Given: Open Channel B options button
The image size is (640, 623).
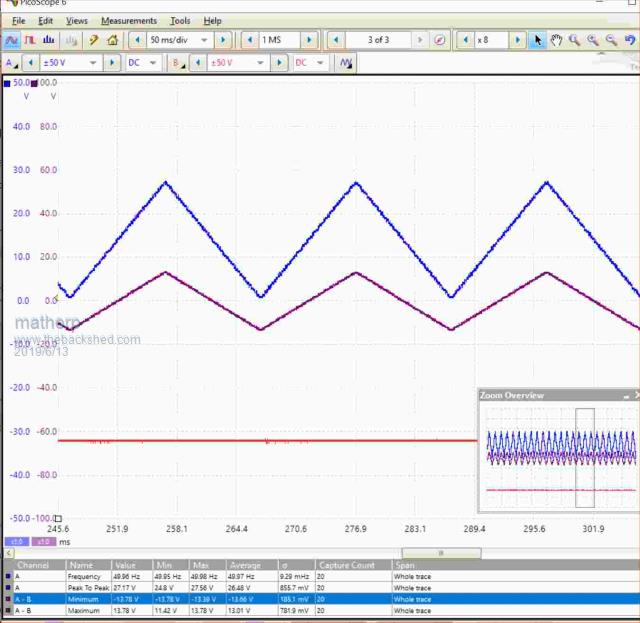Looking at the screenshot, I should coord(178,62).
